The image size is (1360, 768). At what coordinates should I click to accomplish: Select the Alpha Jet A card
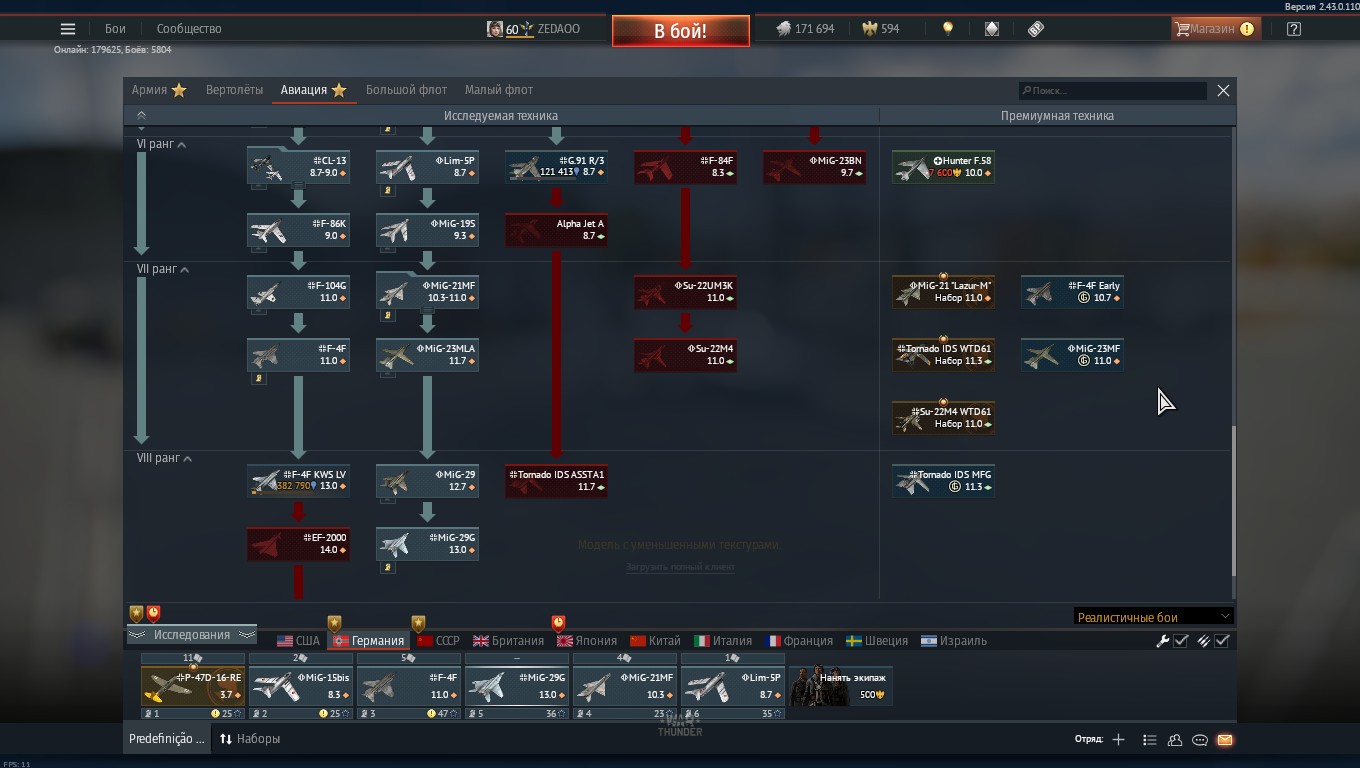tap(556, 230)
